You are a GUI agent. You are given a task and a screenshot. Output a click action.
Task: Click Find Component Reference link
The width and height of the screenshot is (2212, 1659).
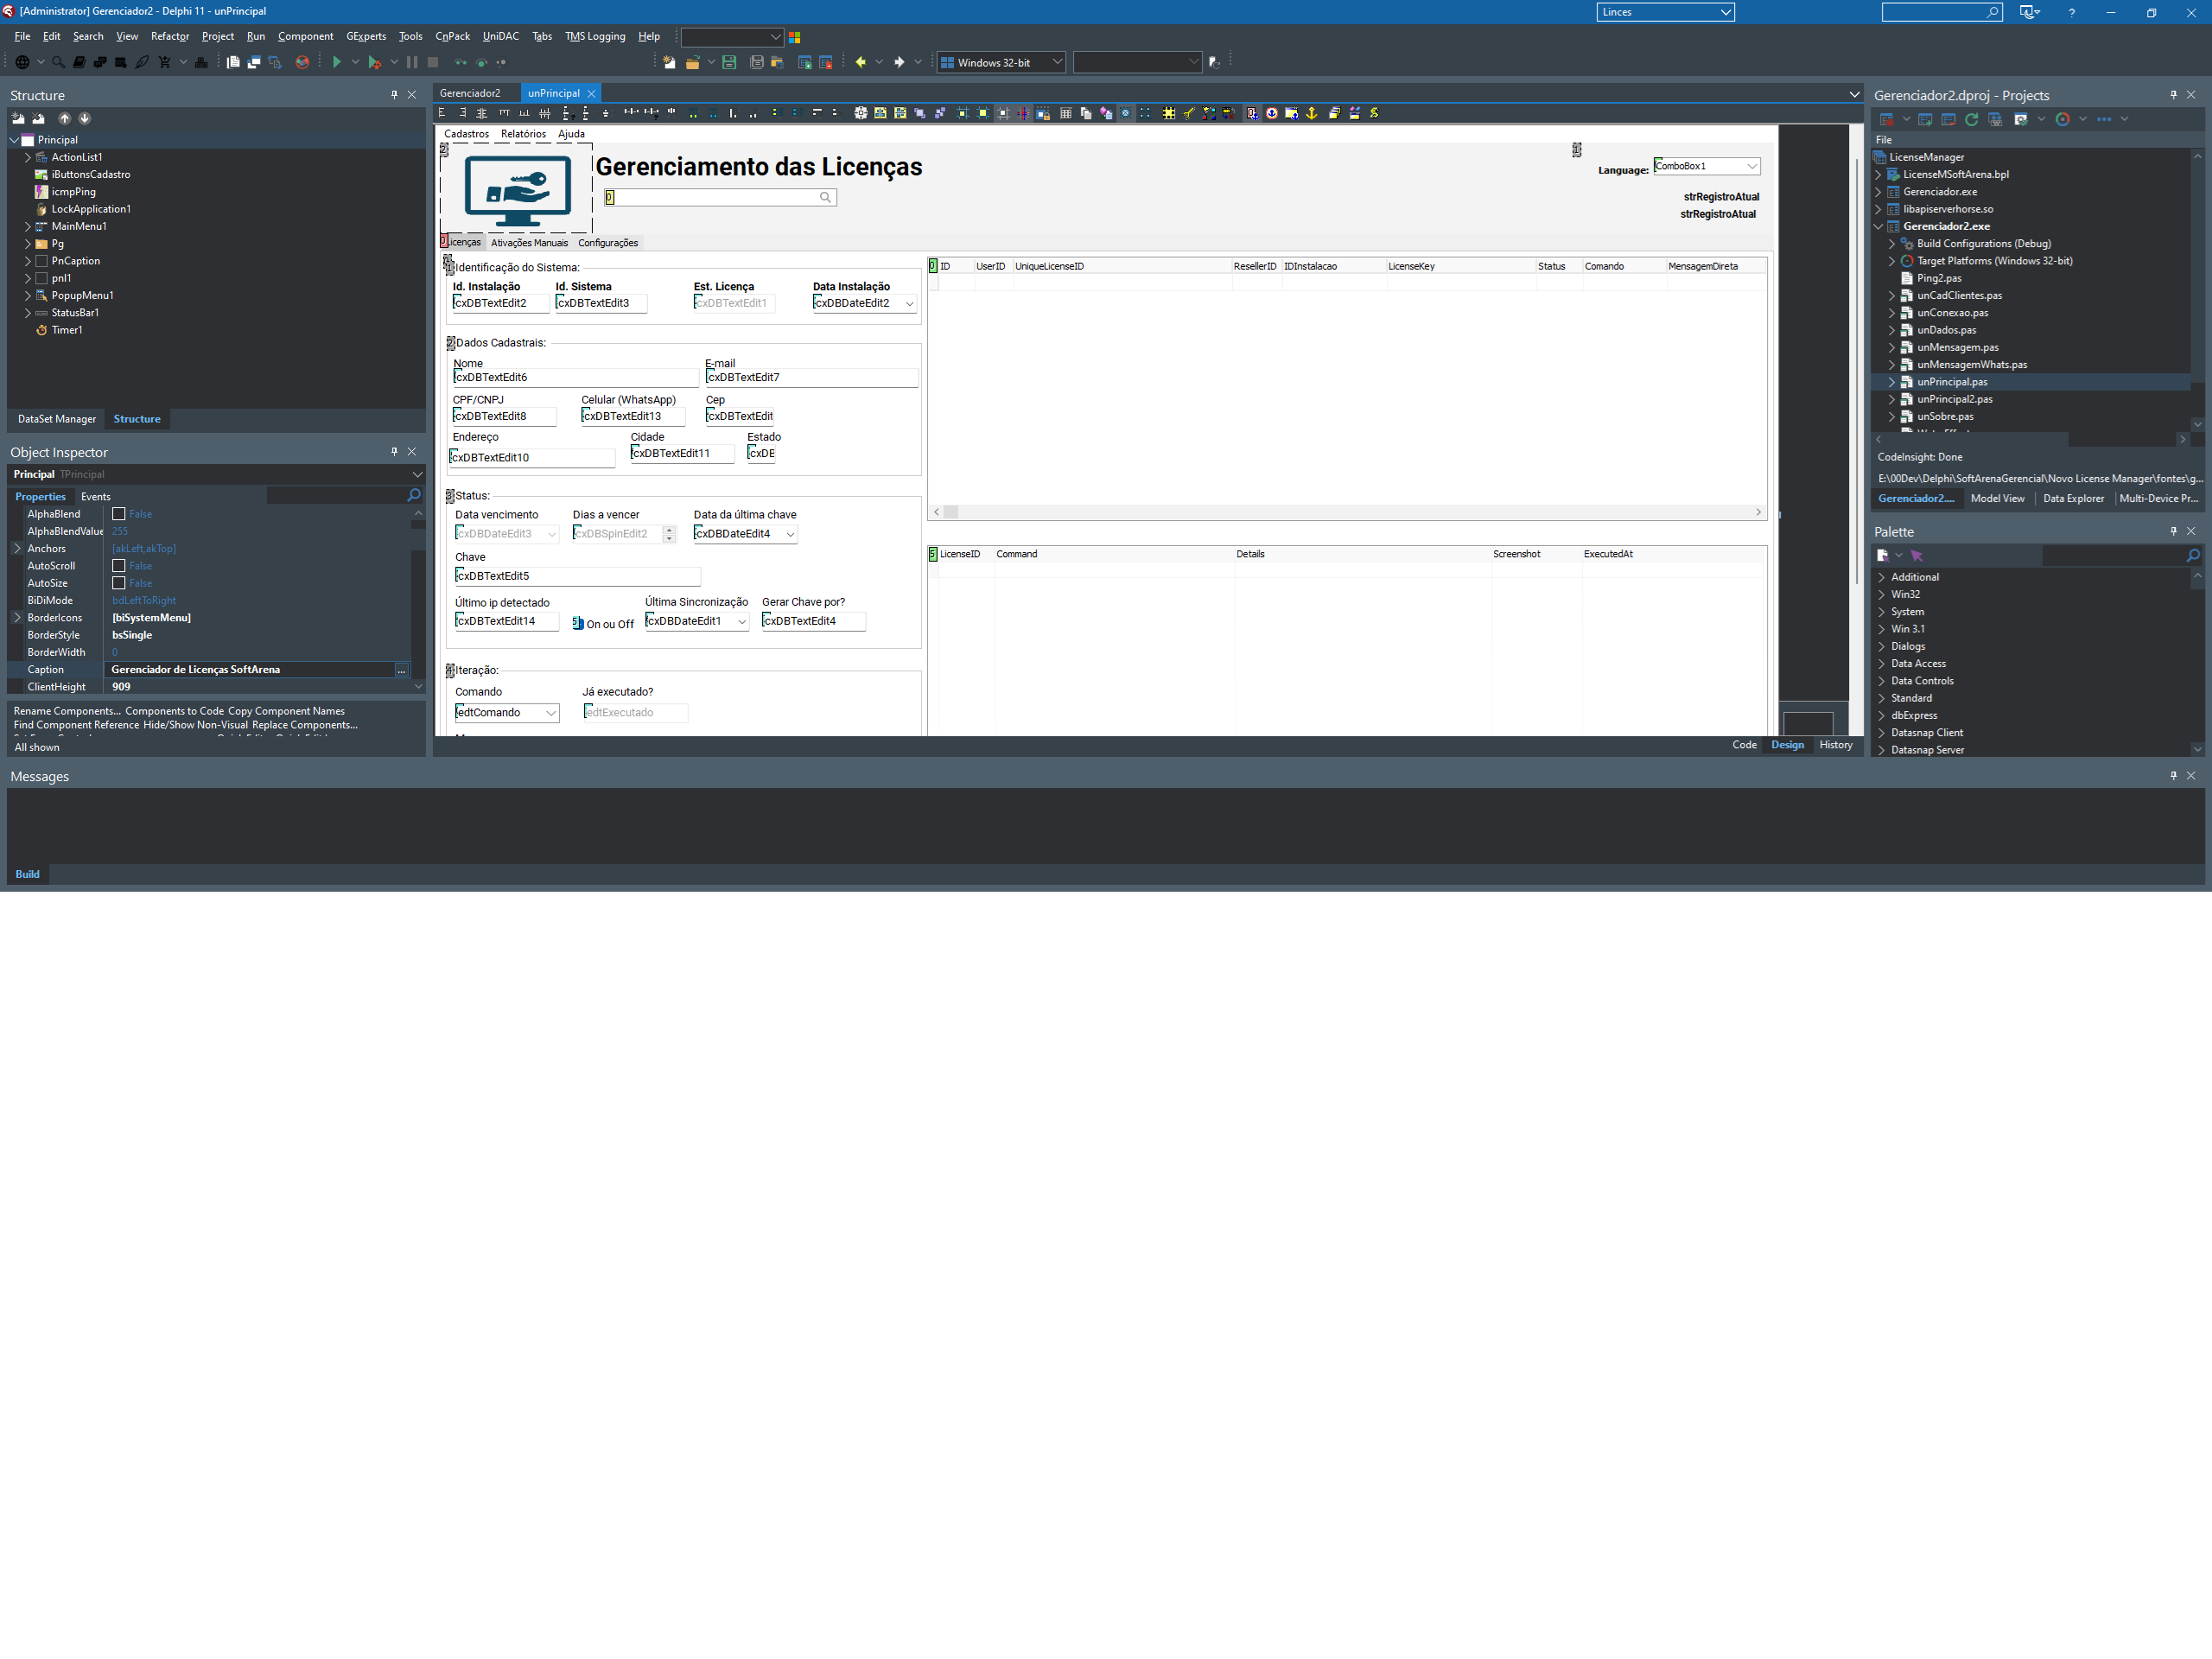click(x=76, y=725)
